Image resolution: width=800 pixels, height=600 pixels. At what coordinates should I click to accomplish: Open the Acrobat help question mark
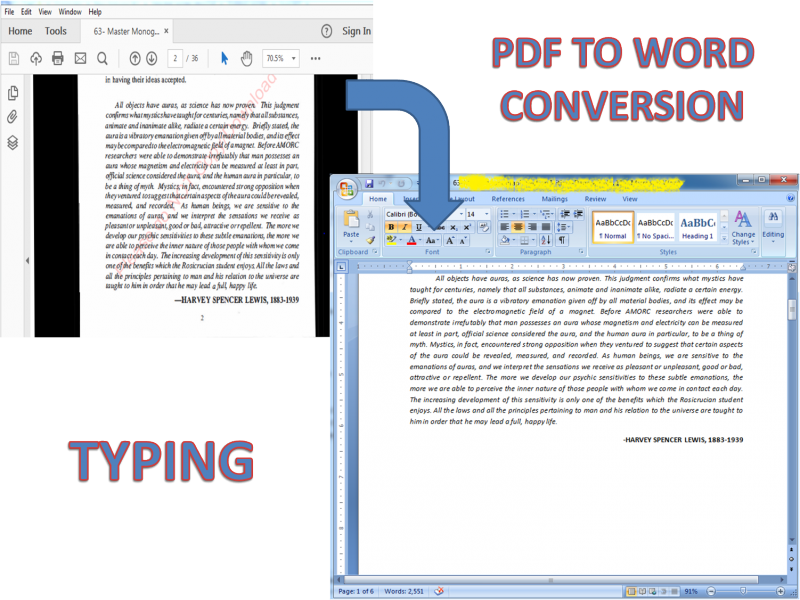pos(327,31)
